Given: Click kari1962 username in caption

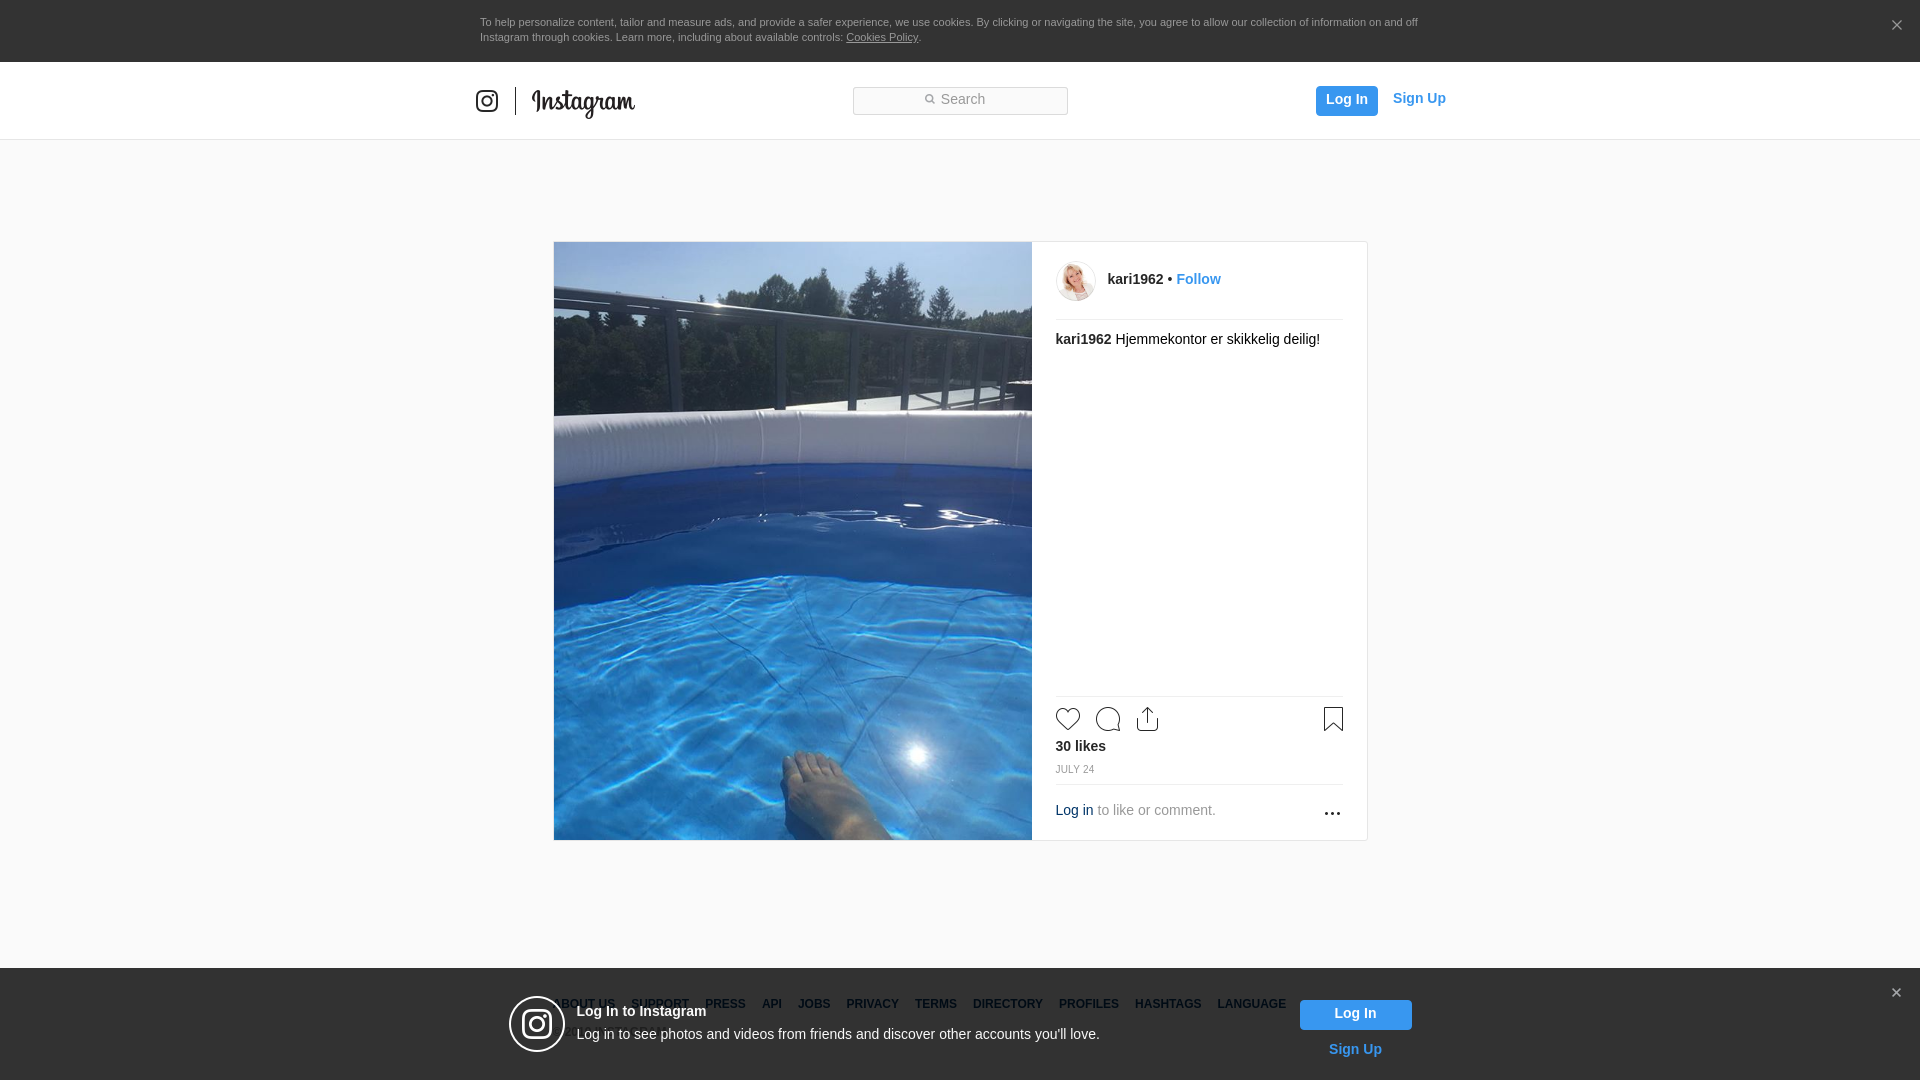Looking at the screenshot, I should 1083,339.
